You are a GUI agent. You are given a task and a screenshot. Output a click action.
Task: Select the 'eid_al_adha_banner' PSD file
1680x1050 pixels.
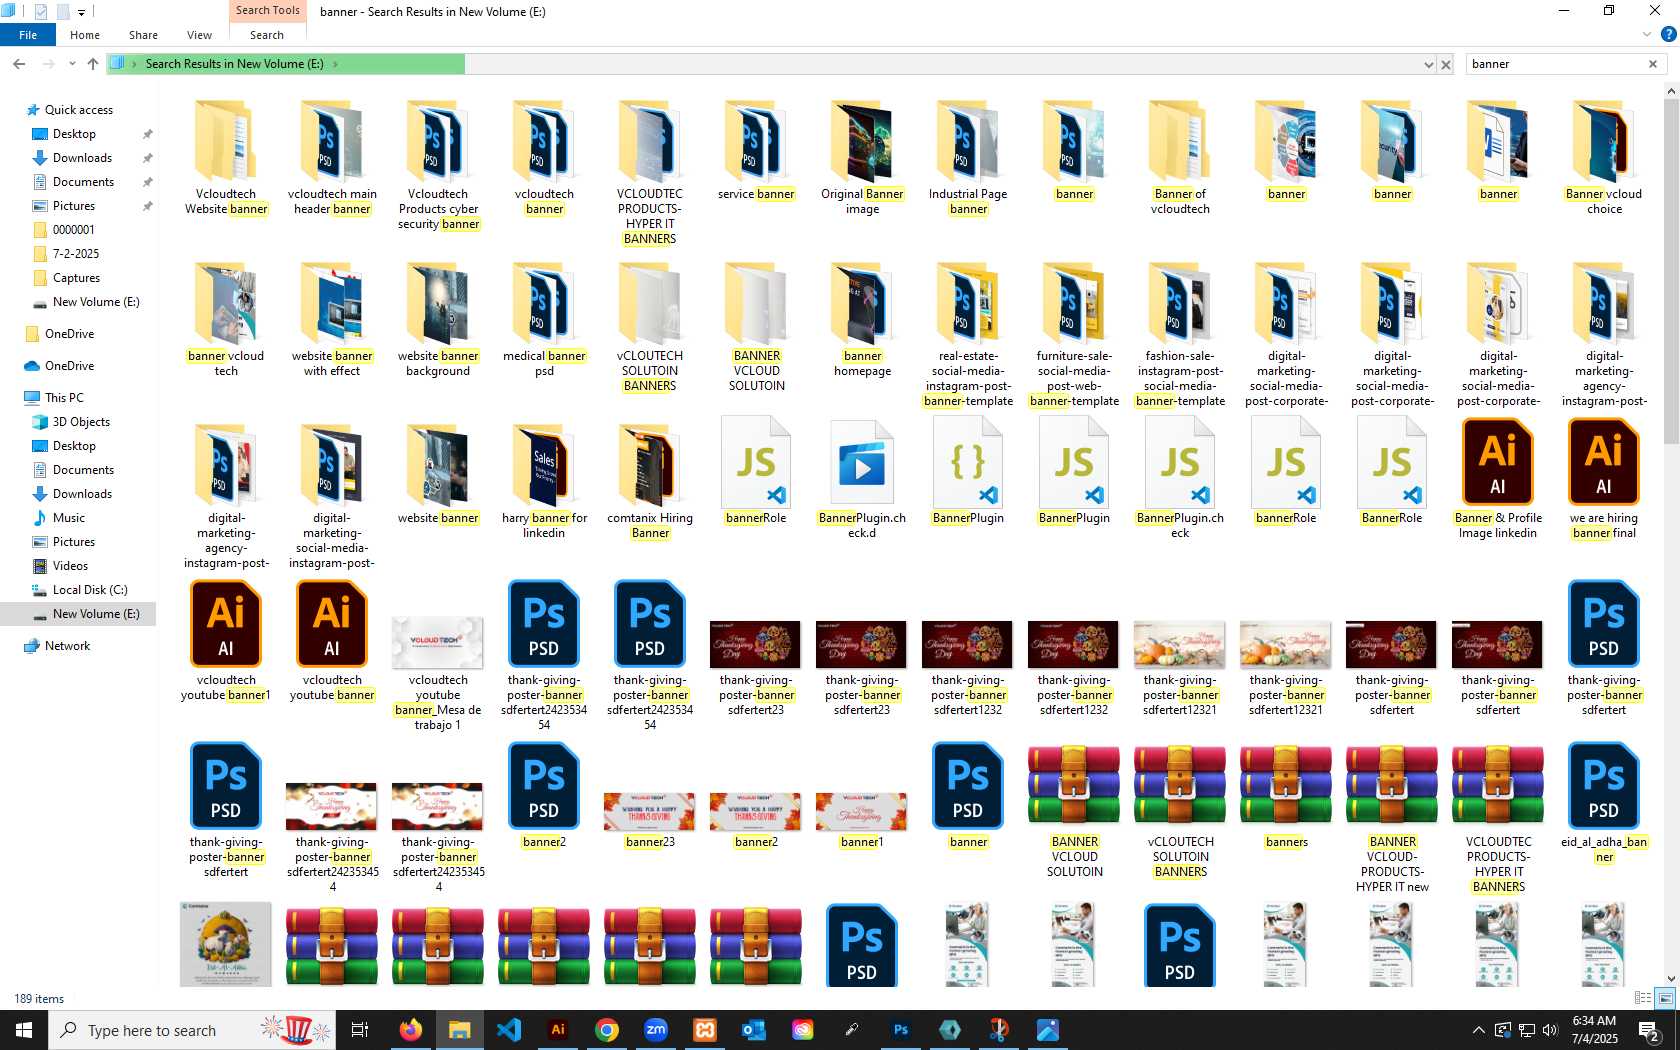1604,804
